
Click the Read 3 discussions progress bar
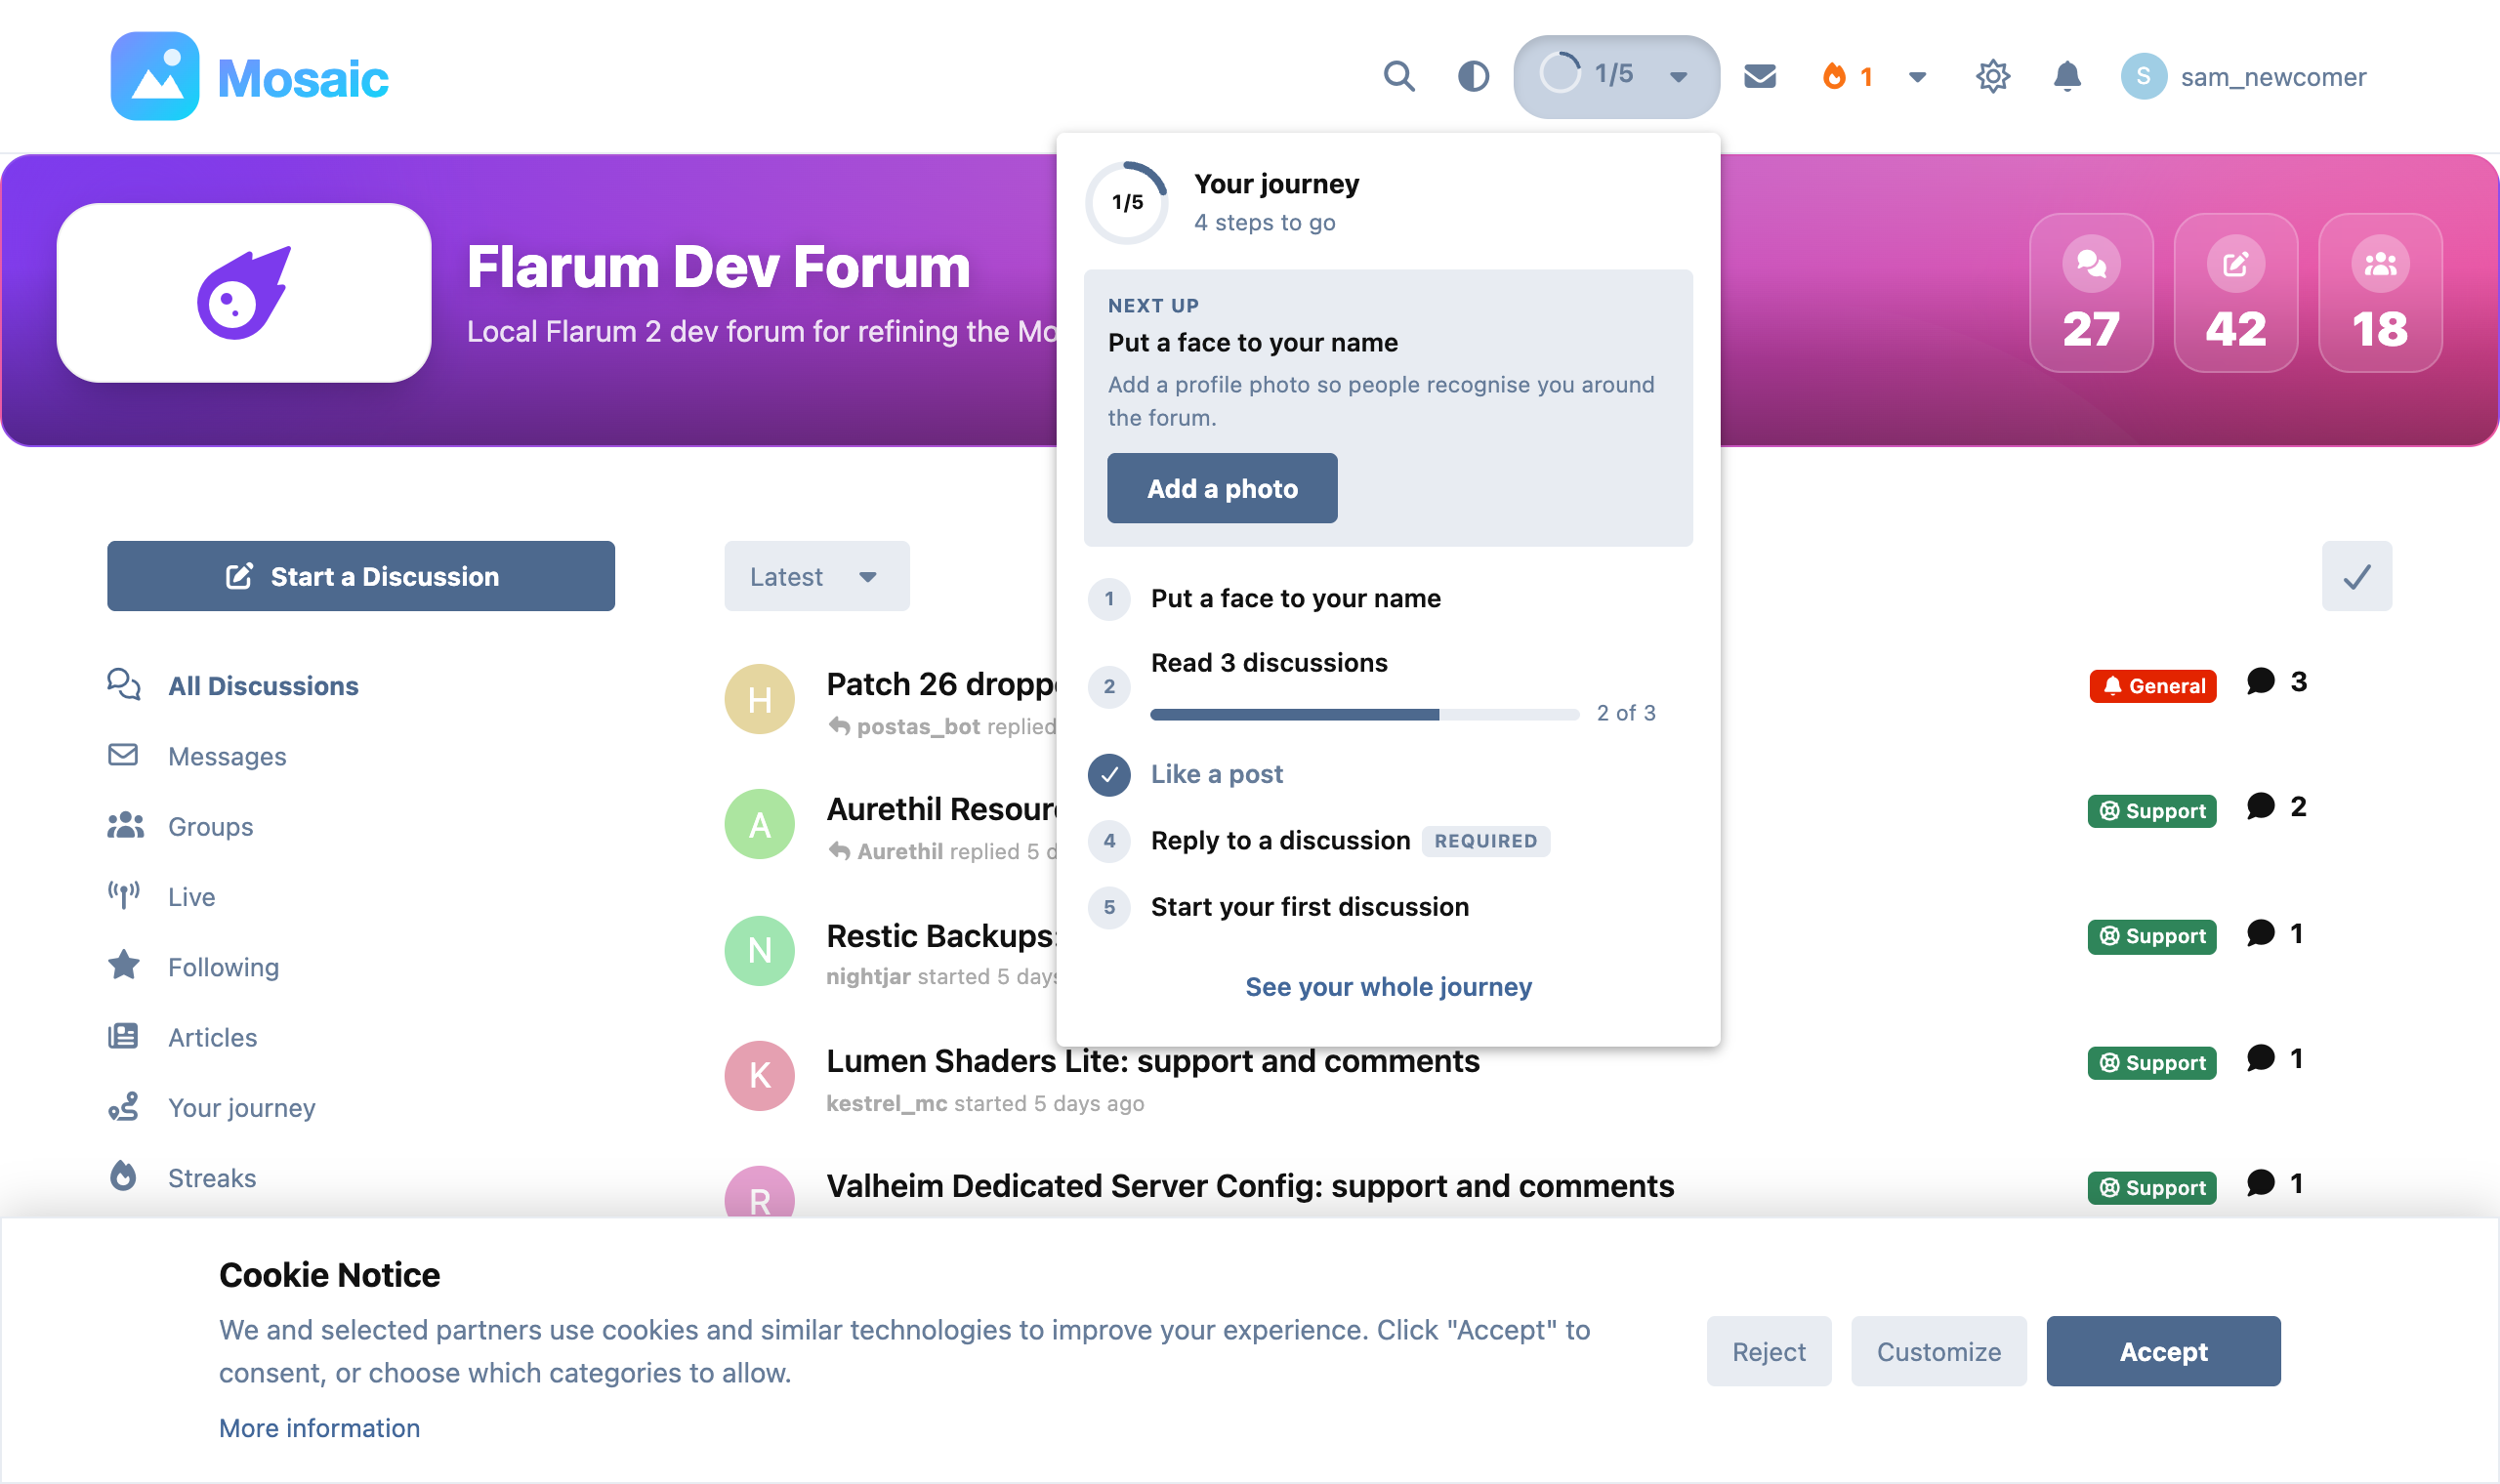point(1364,714)
